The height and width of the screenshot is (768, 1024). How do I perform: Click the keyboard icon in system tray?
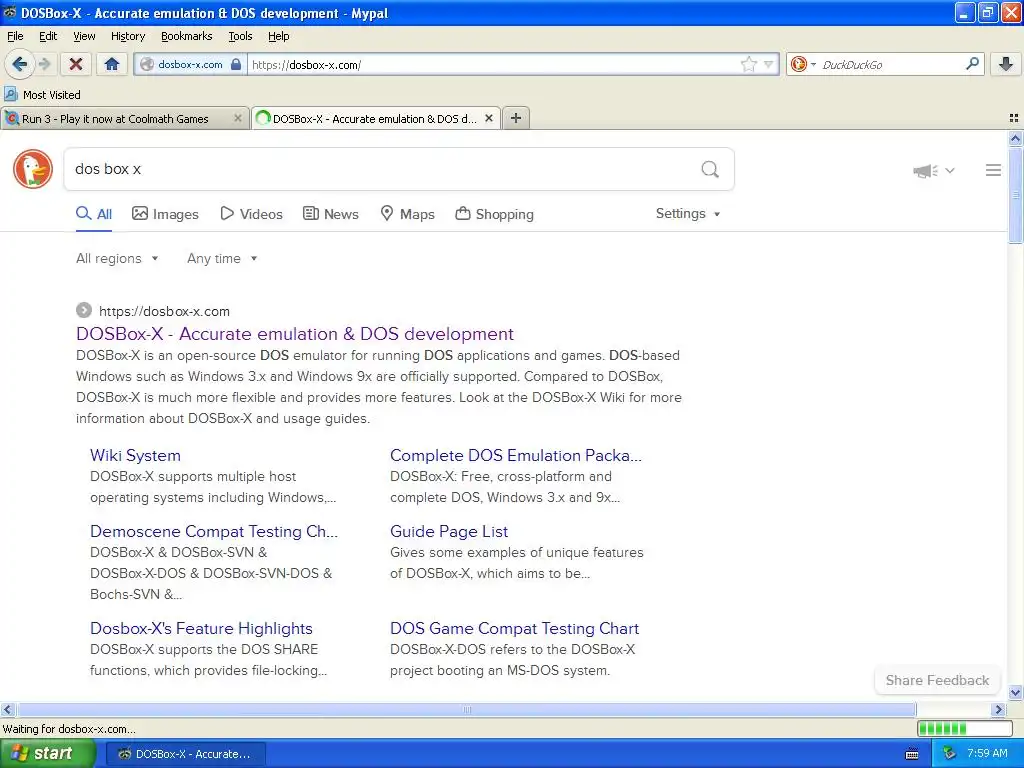pyautogui.click(x=912, y=754)
